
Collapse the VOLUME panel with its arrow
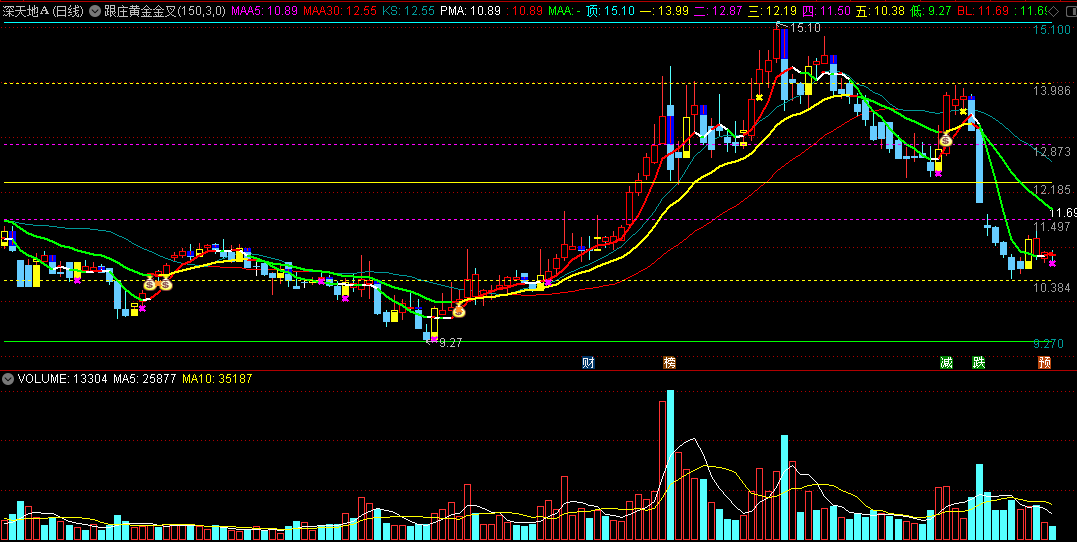coord(8,379)
